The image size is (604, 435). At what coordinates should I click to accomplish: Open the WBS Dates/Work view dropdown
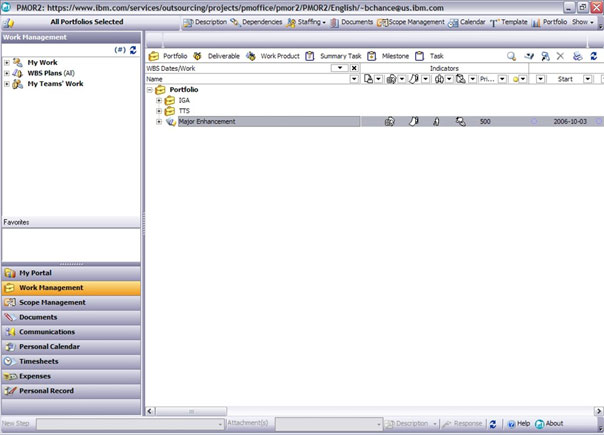click(340, 68)
